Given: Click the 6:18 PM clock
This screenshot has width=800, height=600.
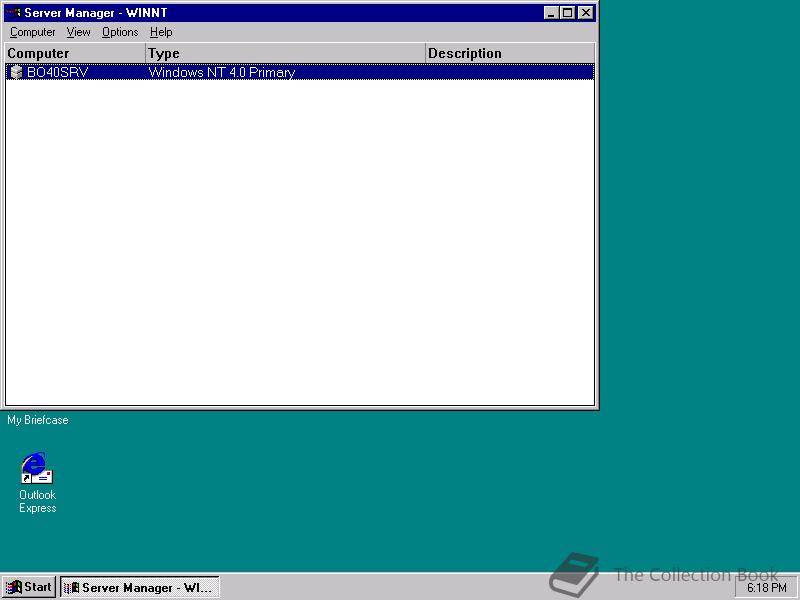Looking at the screenshot, I should pos(767,588).
